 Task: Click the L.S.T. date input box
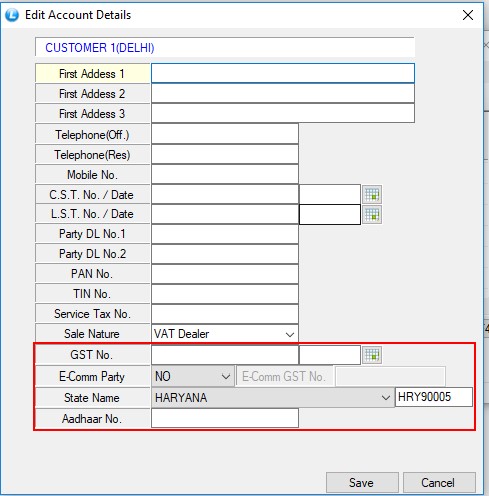[330, 214]
